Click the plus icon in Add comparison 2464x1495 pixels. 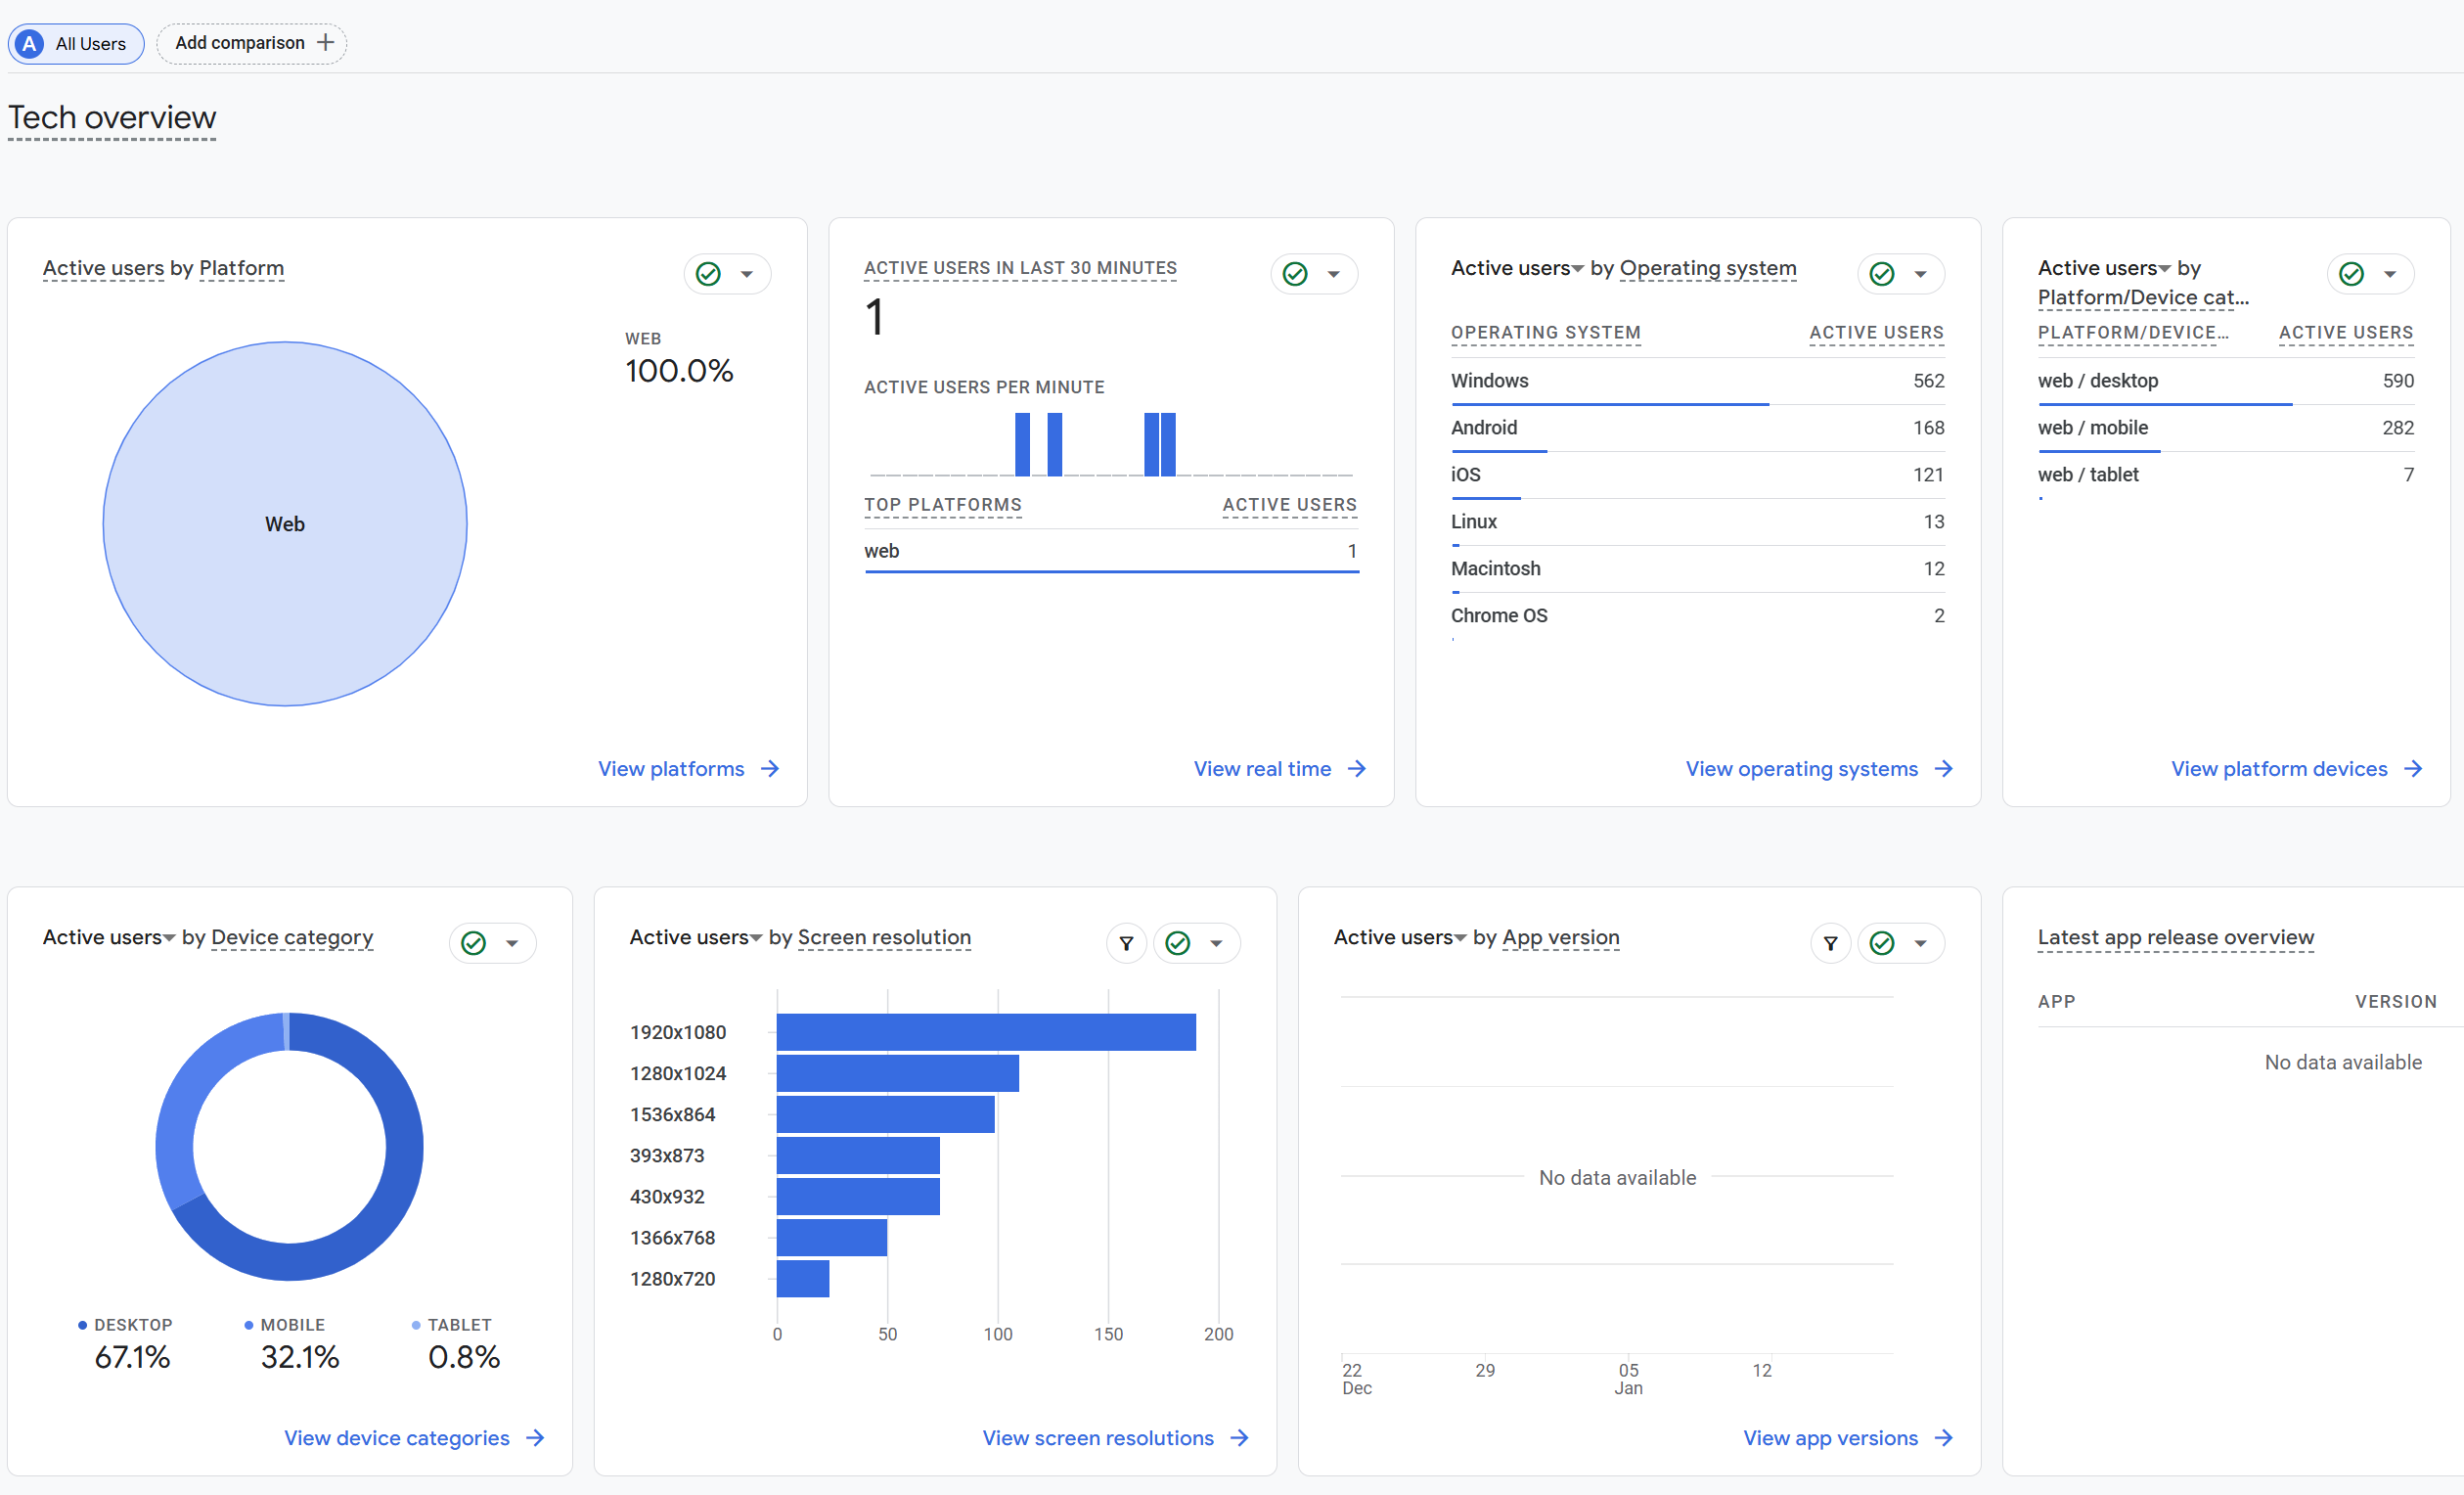pos(325,42)
